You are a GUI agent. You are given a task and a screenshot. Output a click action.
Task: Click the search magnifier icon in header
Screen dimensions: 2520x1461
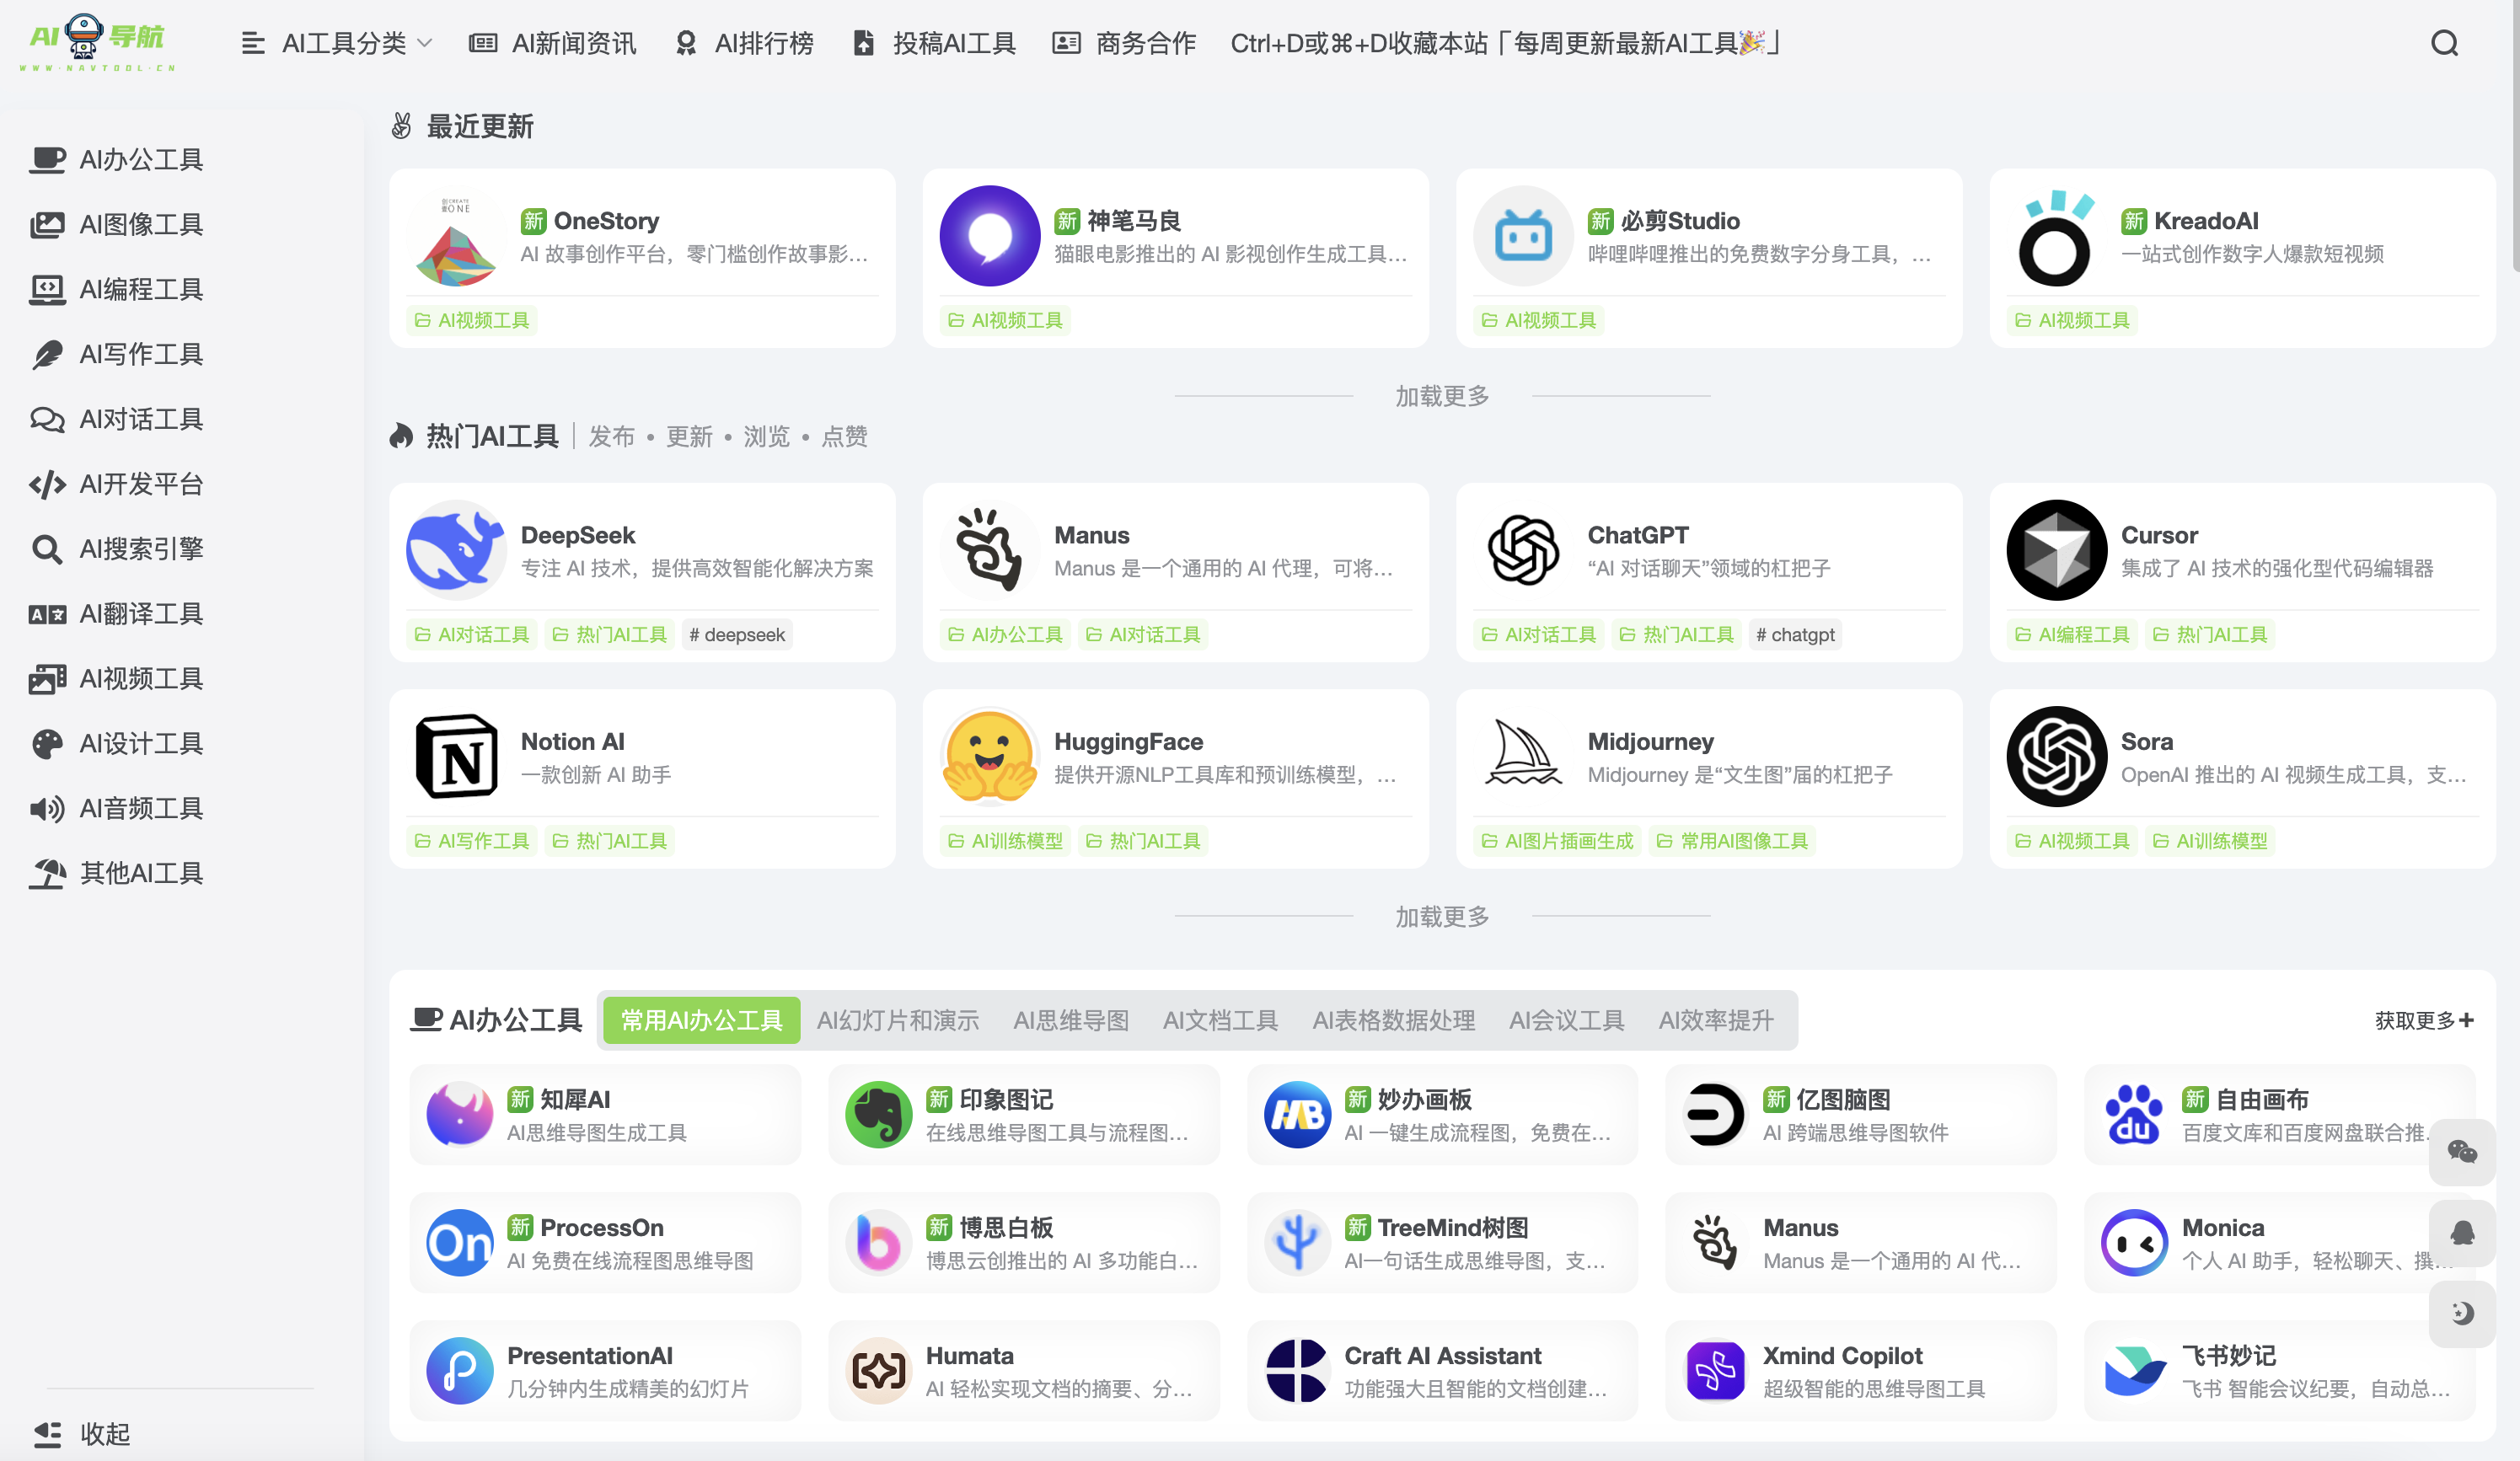coord(2444,43)
